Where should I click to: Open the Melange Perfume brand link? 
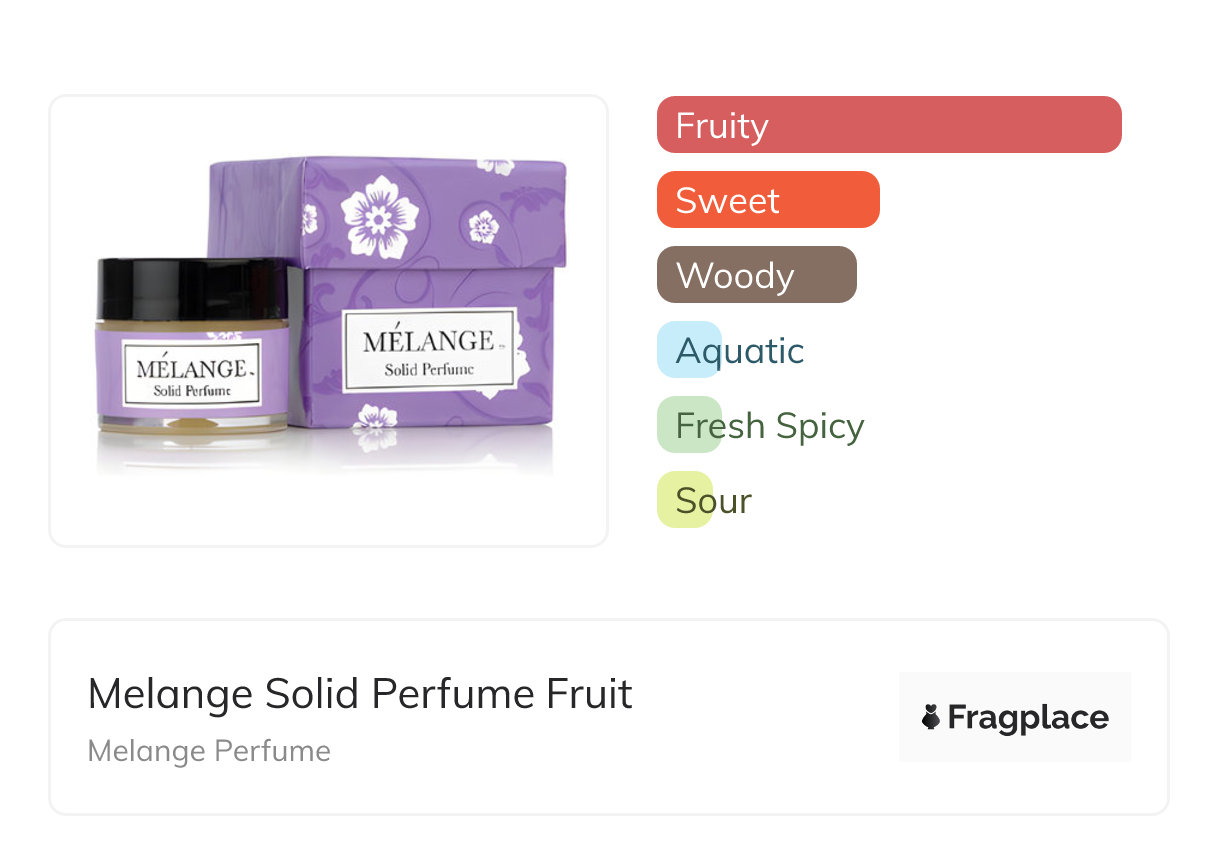tap(209, 750)
